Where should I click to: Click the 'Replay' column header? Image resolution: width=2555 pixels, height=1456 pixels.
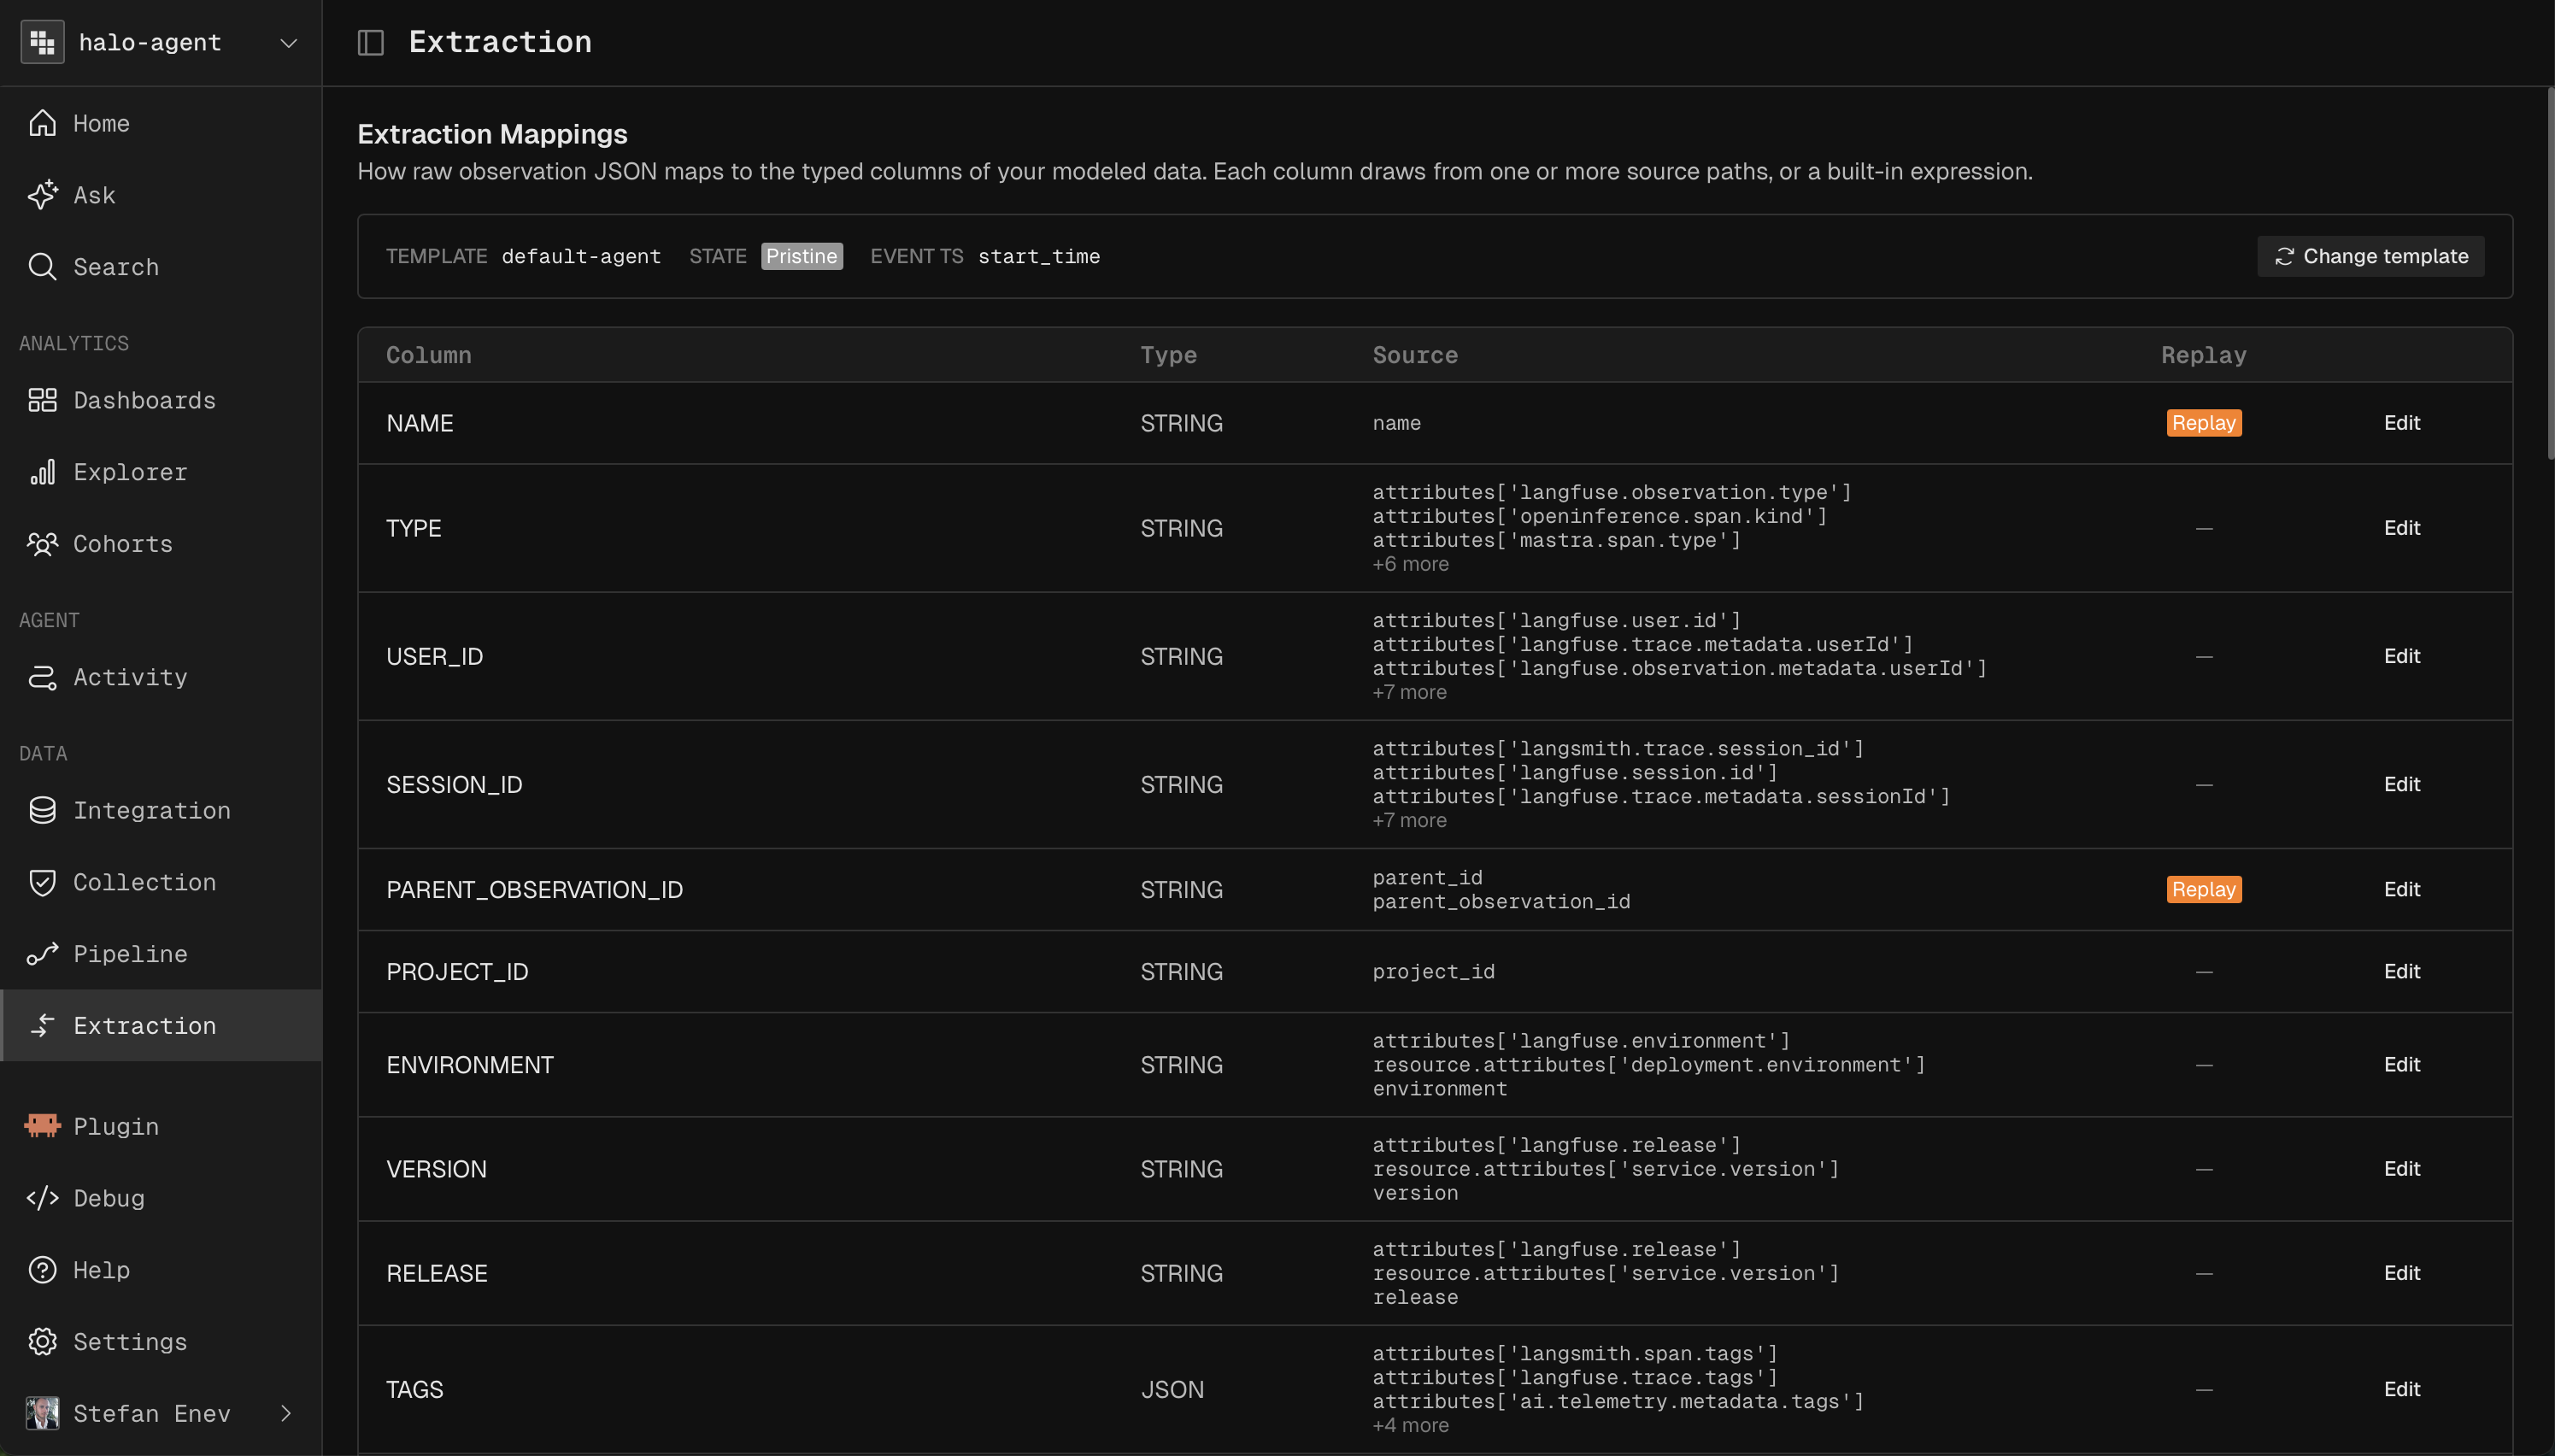(x=2203, y=355)
